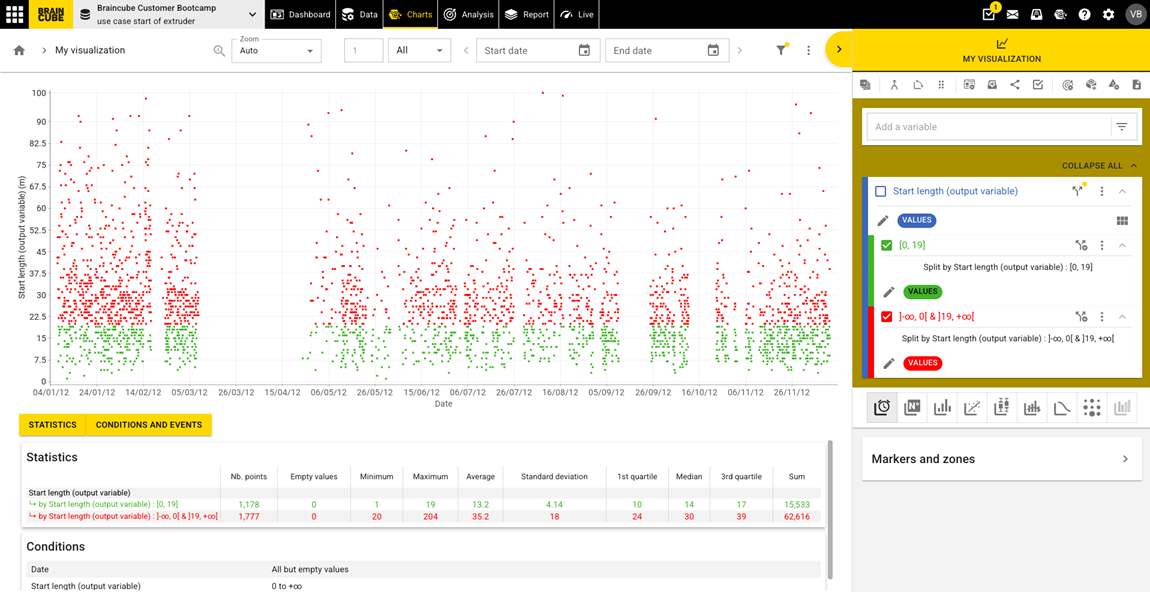This screenshot has width=1150, height=592.
Task: Open the Braincube Customer Bootcamp project dropdown
Action: 252,14
